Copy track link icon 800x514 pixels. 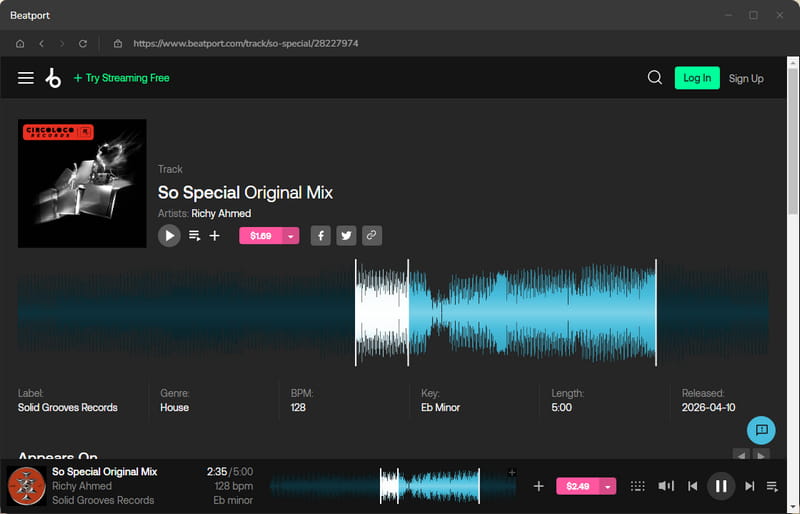(x=372, y=235)
